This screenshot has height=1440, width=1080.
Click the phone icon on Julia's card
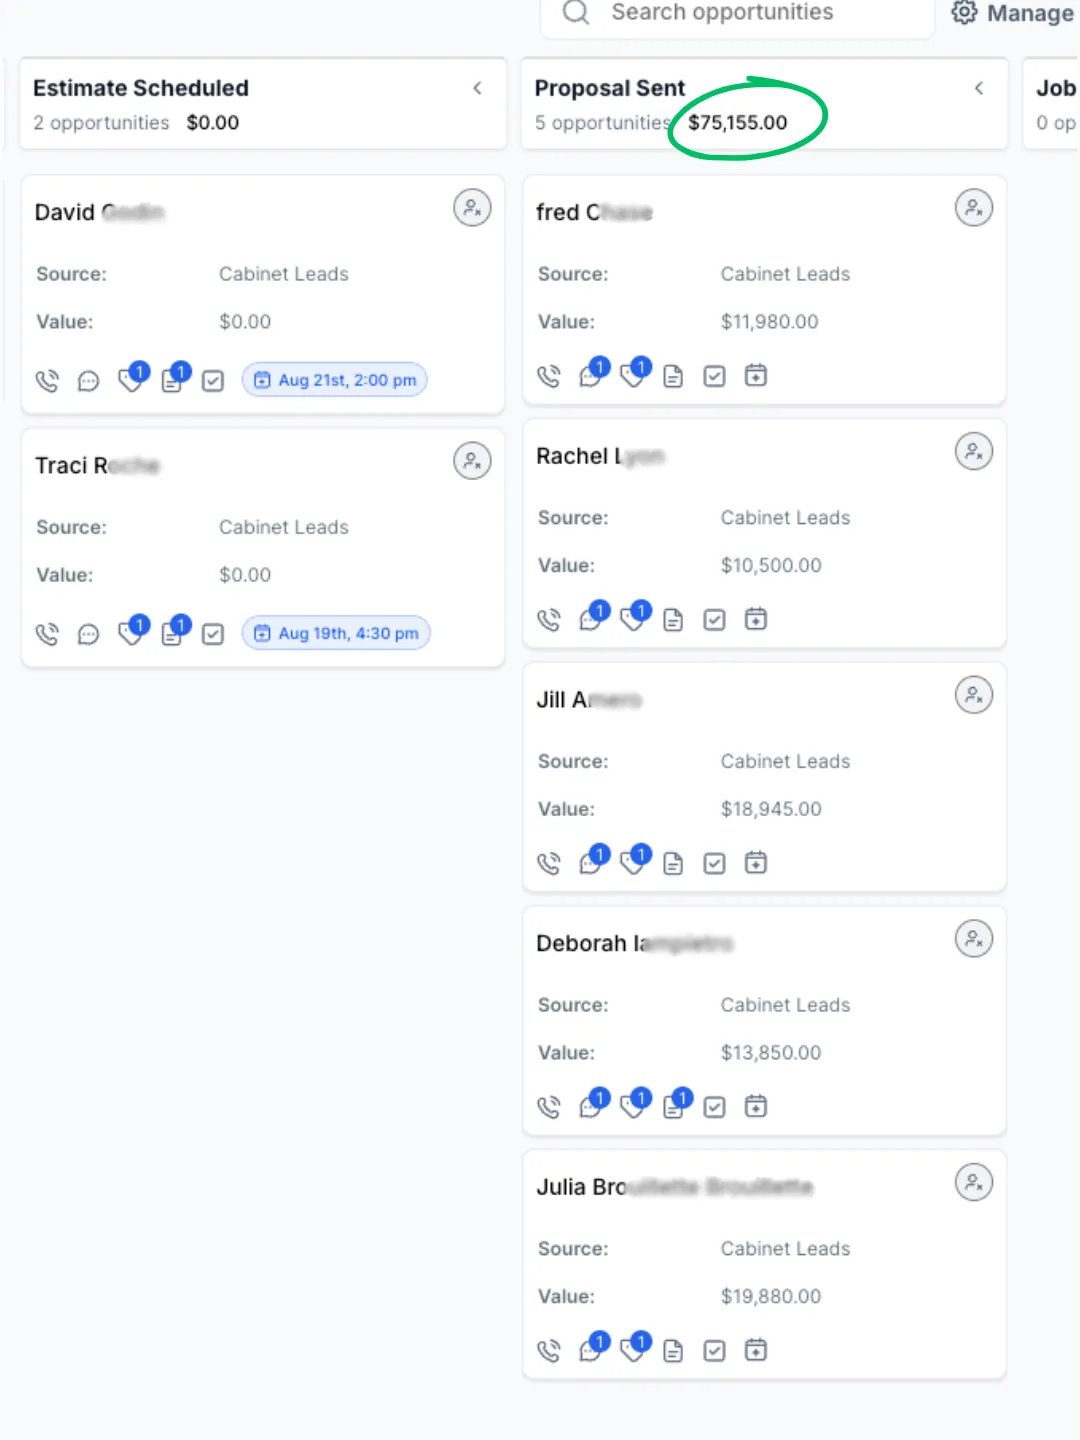549,1351
